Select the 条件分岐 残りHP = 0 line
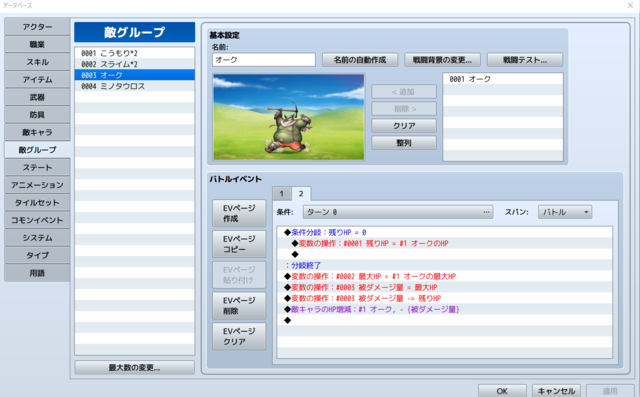 point(445,233)
